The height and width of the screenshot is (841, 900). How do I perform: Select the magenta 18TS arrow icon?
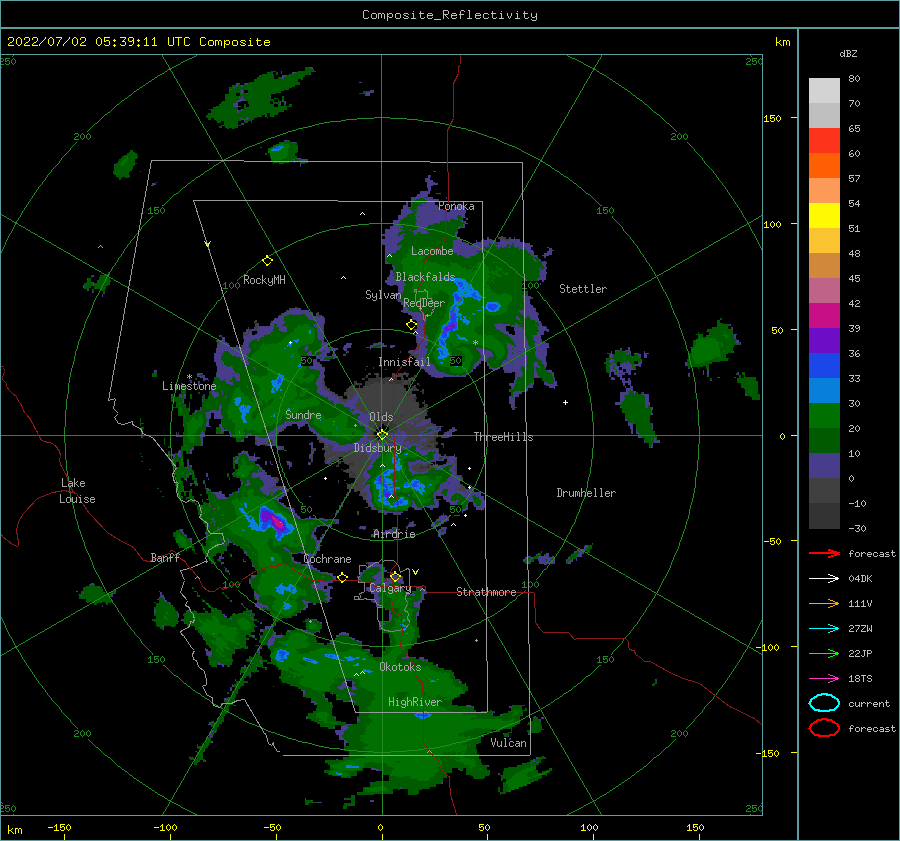pyautogui.click(x=824, y=679)
